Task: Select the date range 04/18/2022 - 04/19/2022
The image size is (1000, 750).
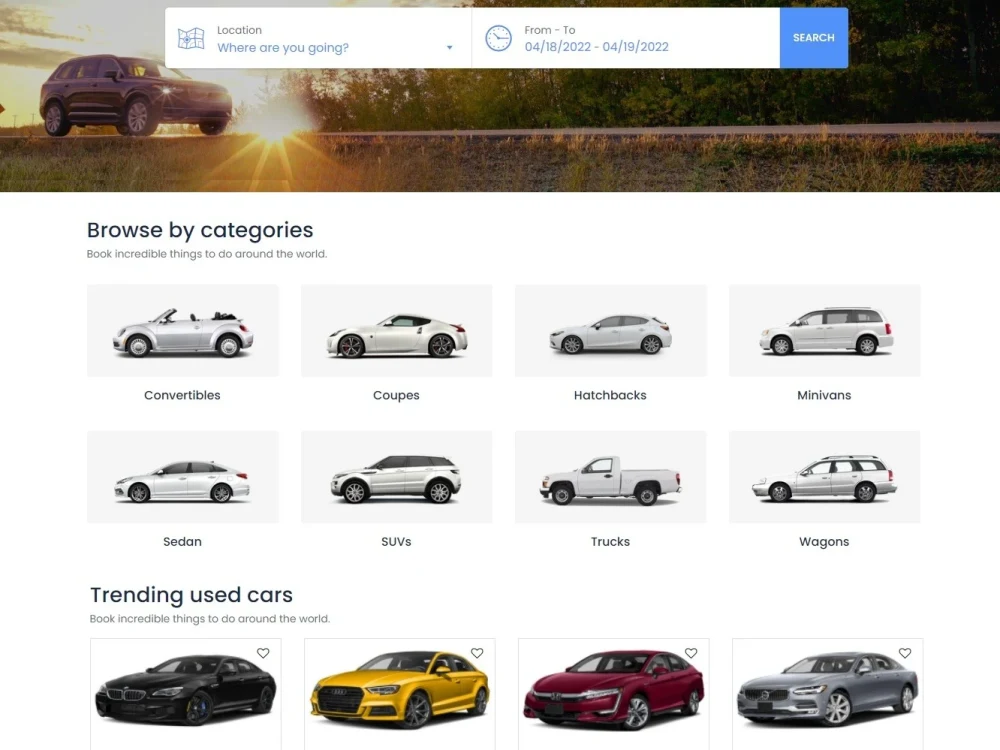Action: point(596,47)
